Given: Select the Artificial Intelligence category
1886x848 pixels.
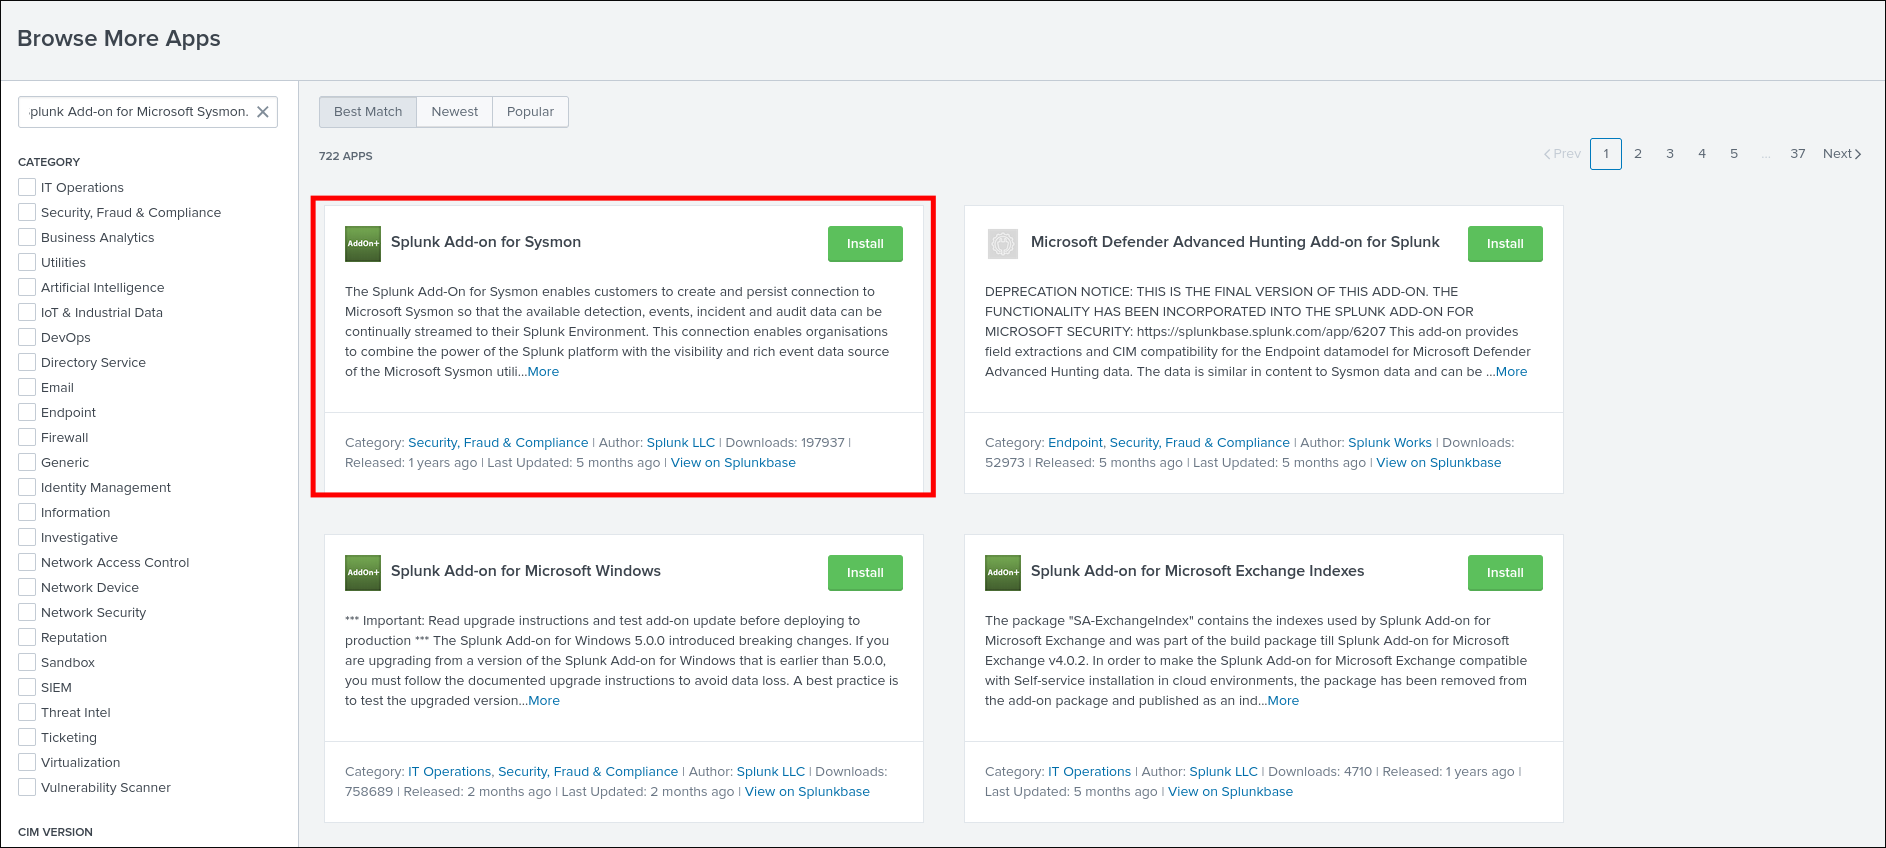Looking at the screenshot, I should [27, 287].
